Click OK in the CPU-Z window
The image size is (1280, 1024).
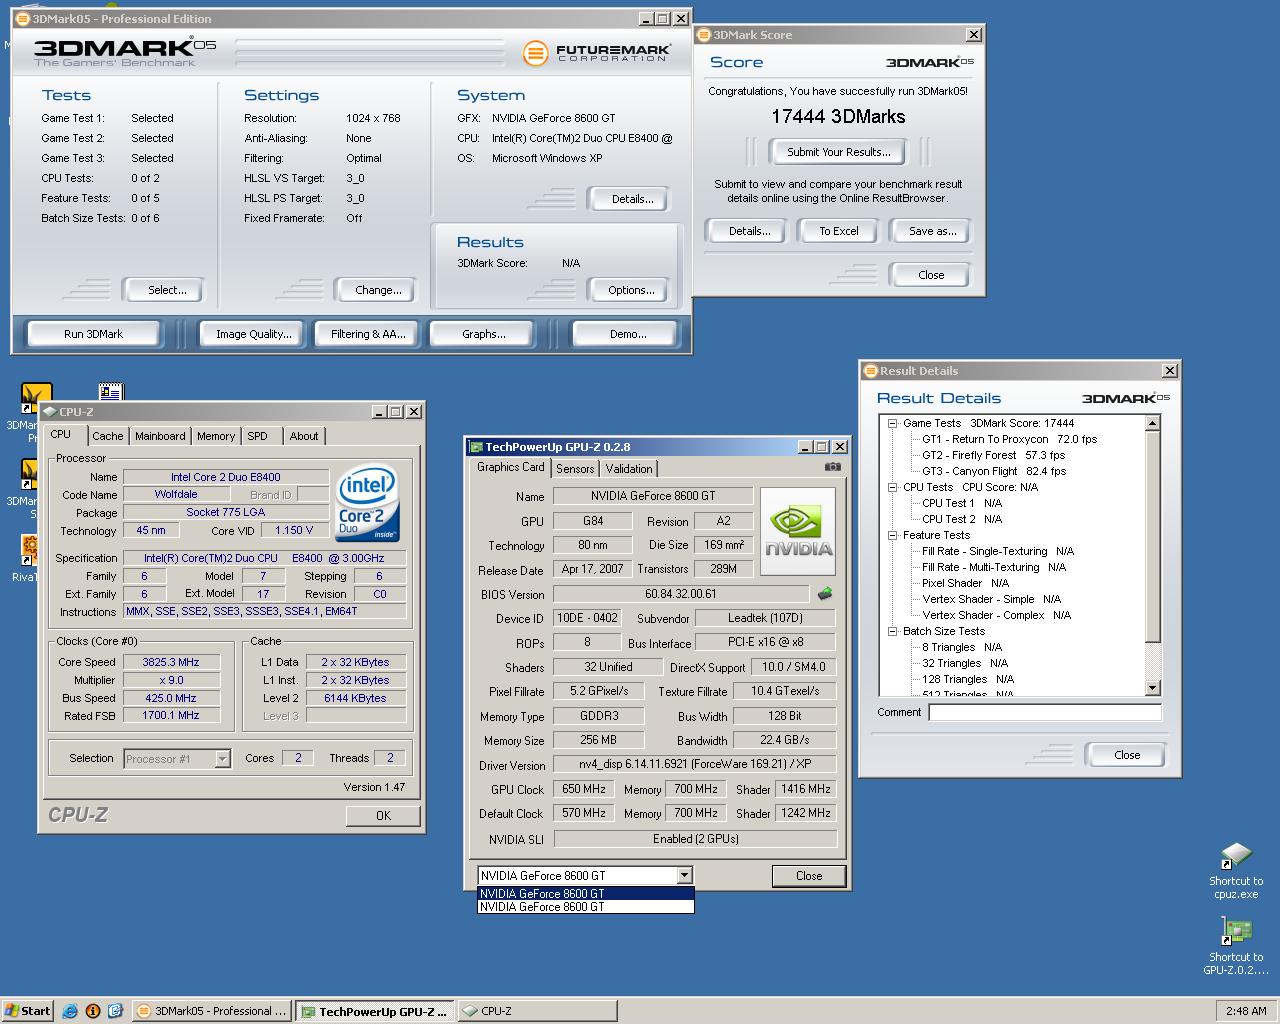click(x=383, y=816)
